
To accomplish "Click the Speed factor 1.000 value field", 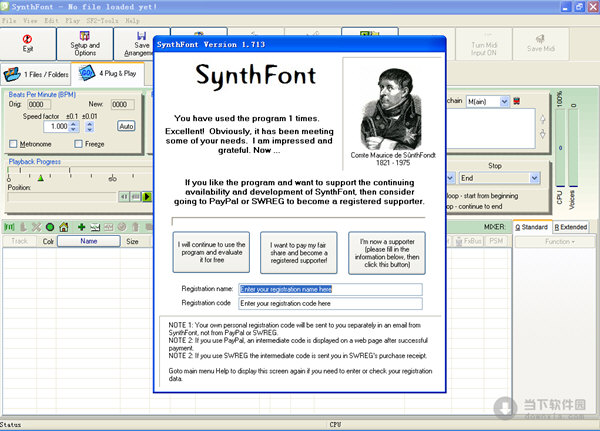I will pyautogui.click(x=56, y=126).
